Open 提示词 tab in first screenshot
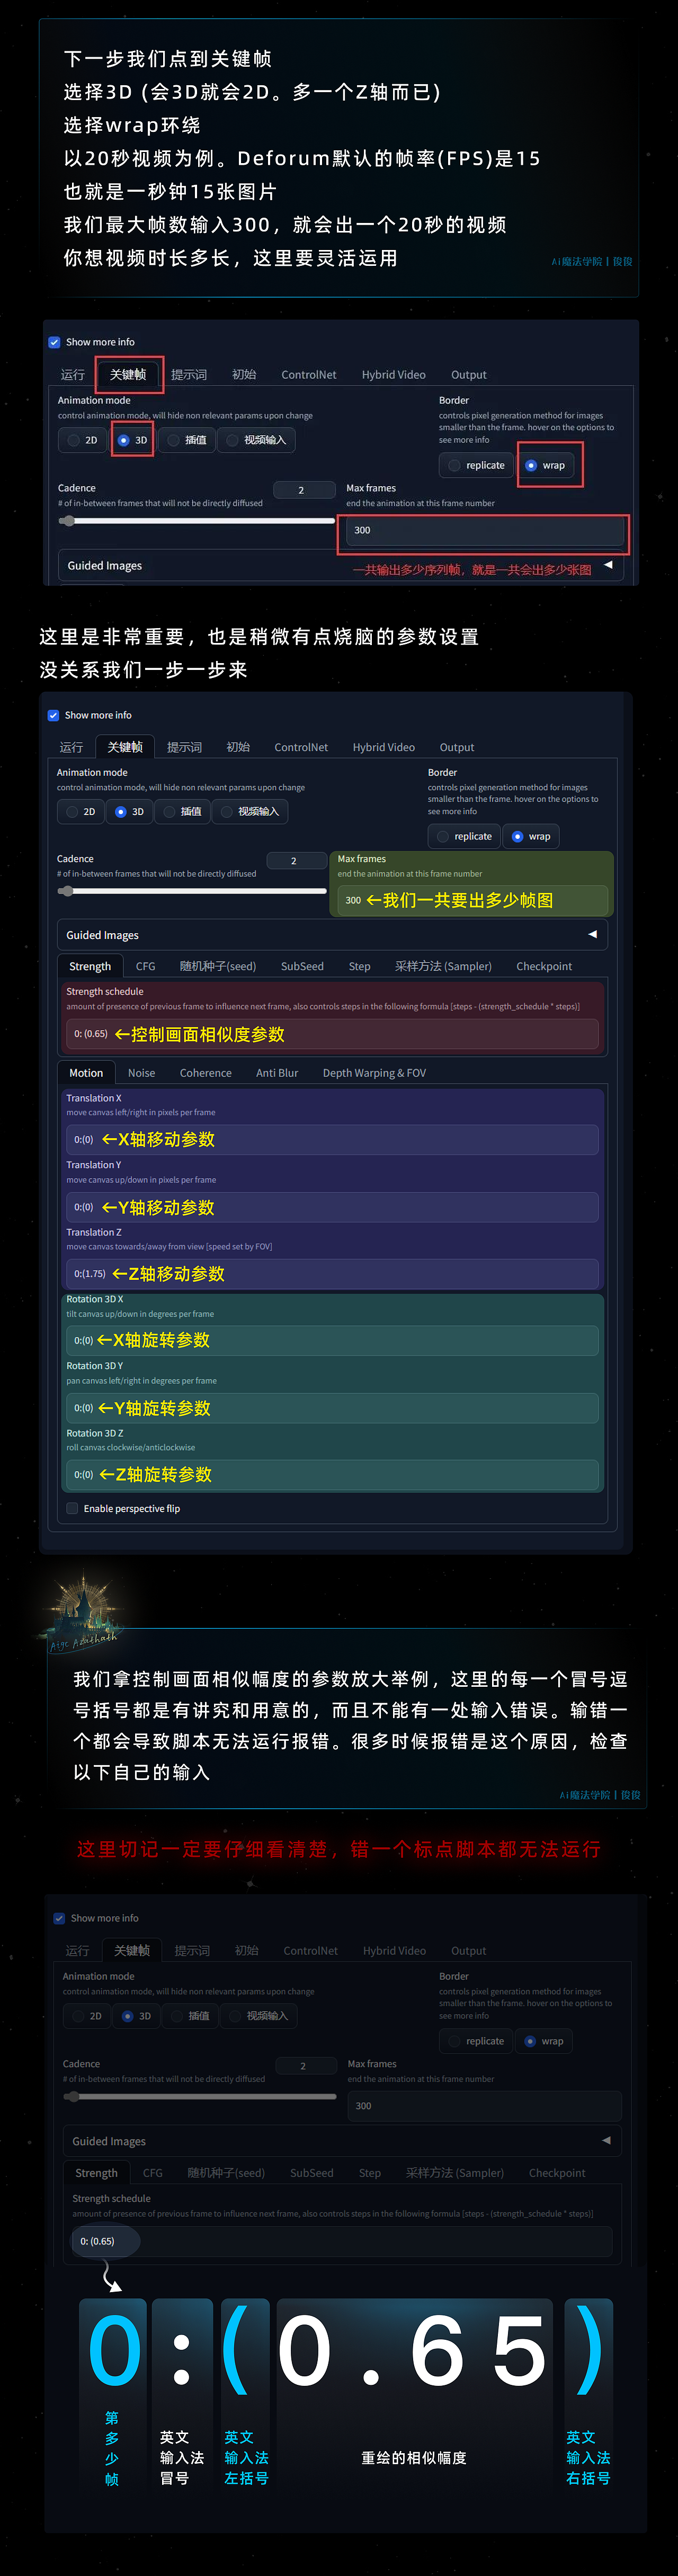Screen dimensions: 678x2576 click(x=189, y=374)
